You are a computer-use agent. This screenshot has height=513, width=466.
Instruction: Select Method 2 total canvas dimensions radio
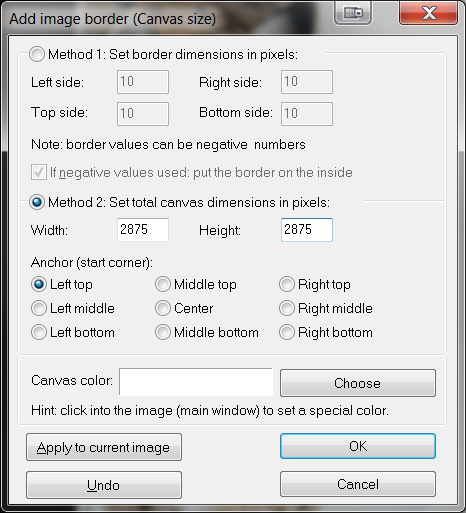tap(37, 202)
